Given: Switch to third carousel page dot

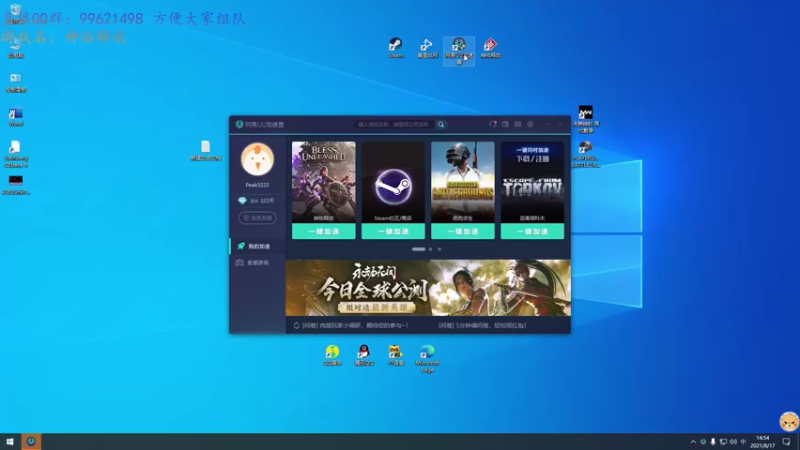Looking at the screenshot, I should (x=439, y=249).
